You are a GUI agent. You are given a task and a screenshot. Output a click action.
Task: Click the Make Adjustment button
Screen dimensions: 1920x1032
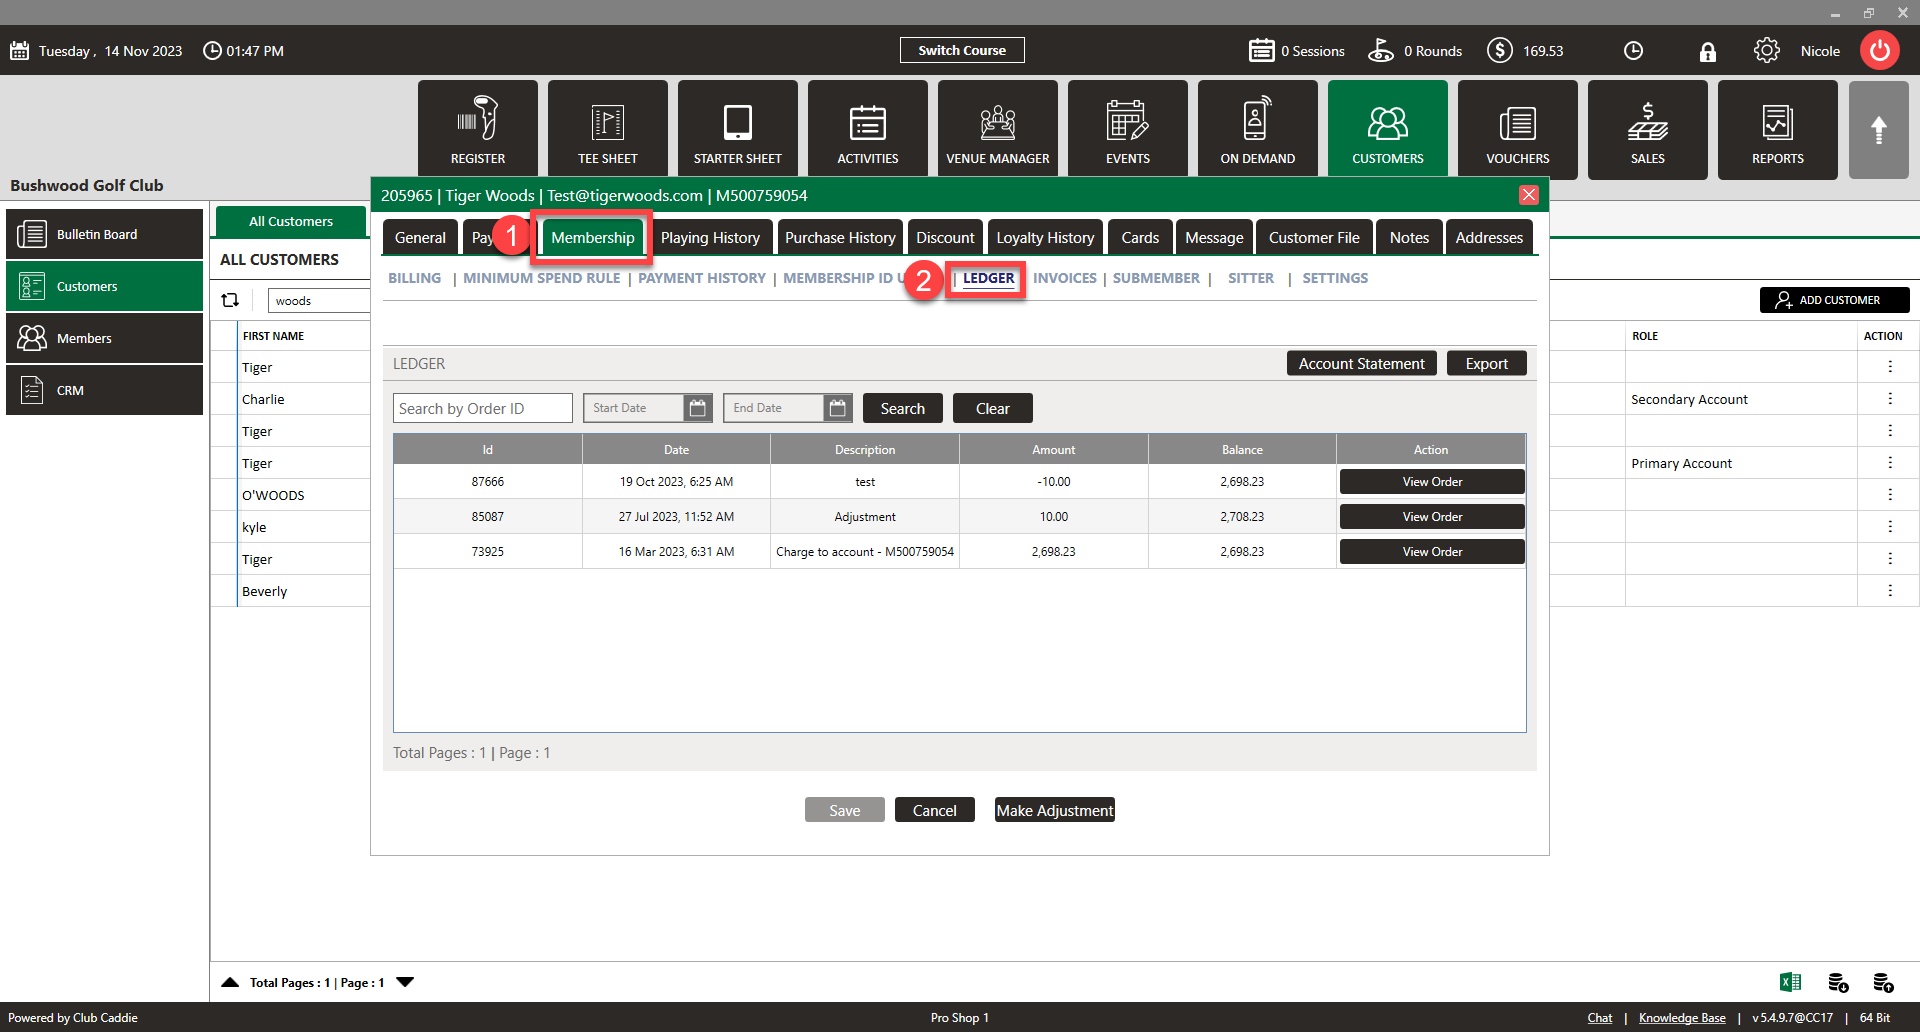click(x=1054, y=810)
